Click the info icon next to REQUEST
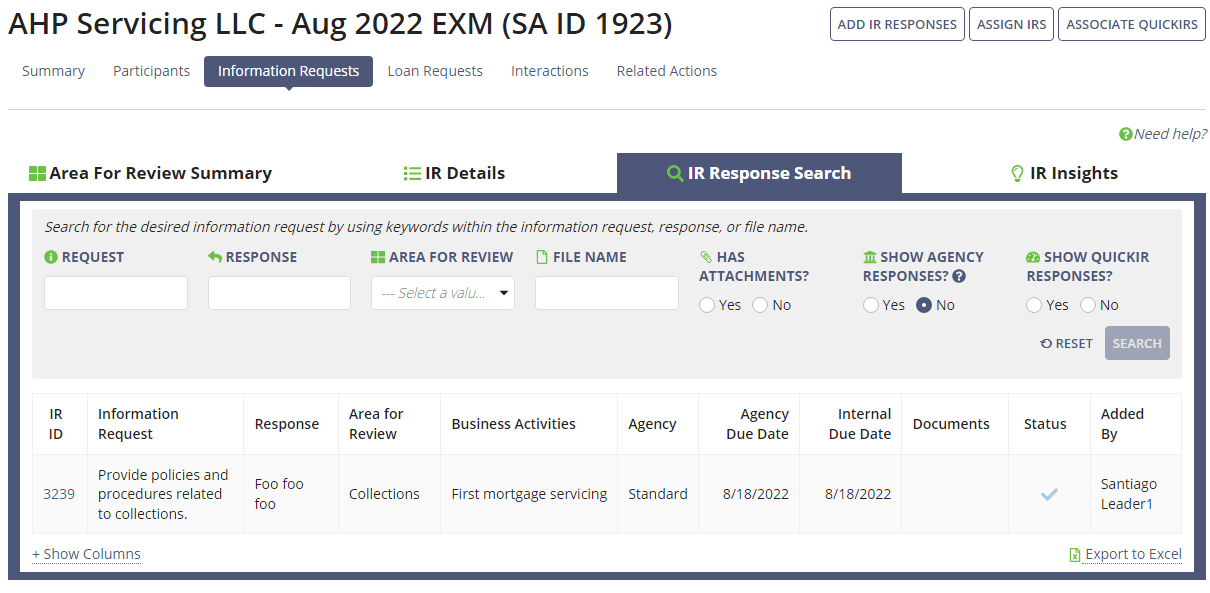Screen dimensions: 1210x593 [50, 256]
